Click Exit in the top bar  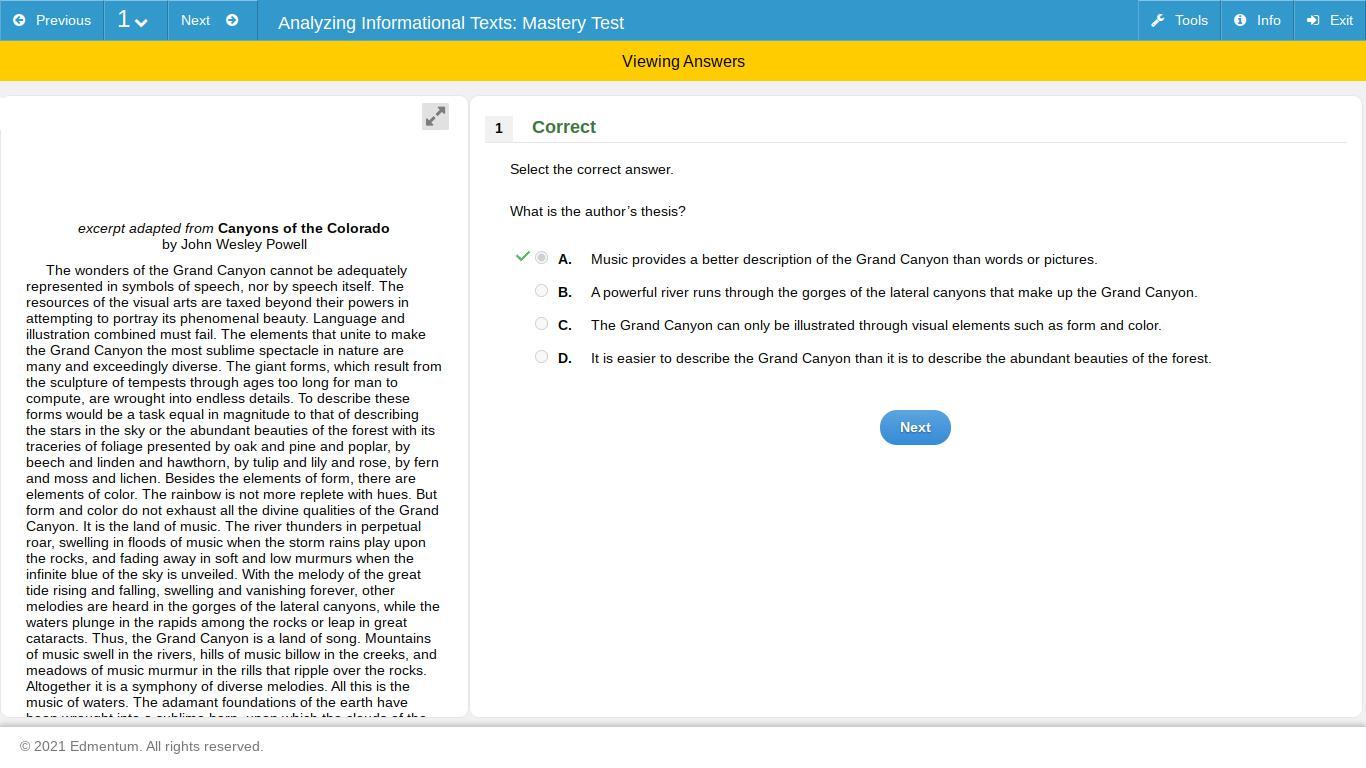1330,20
